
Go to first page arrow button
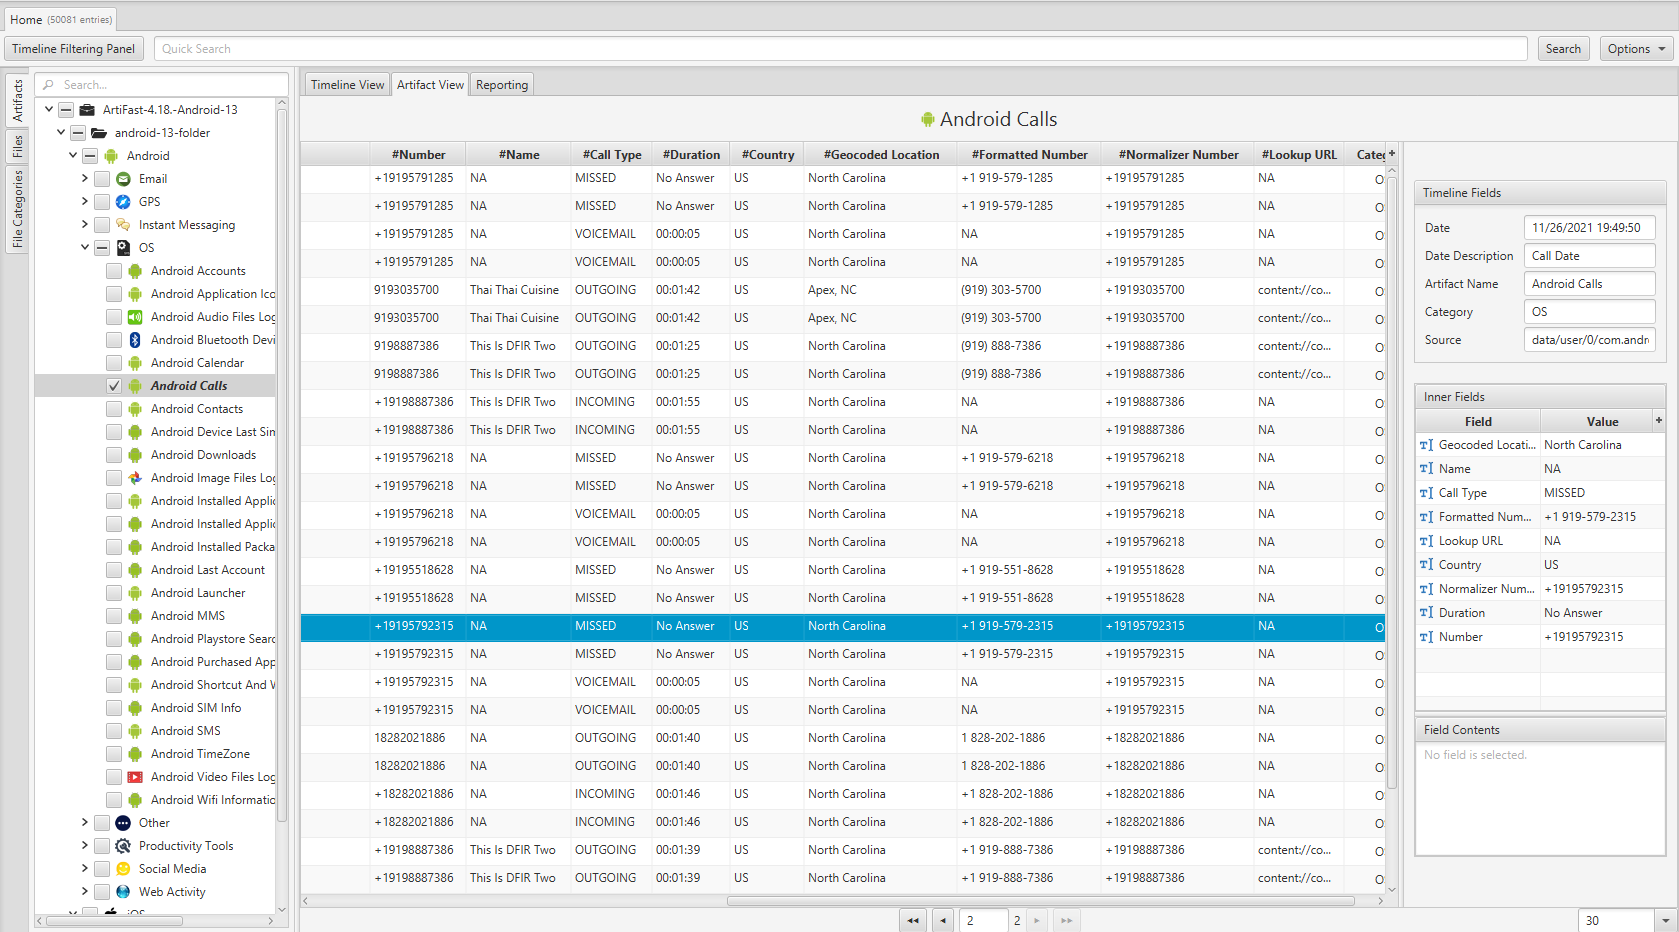coord(913,921)
